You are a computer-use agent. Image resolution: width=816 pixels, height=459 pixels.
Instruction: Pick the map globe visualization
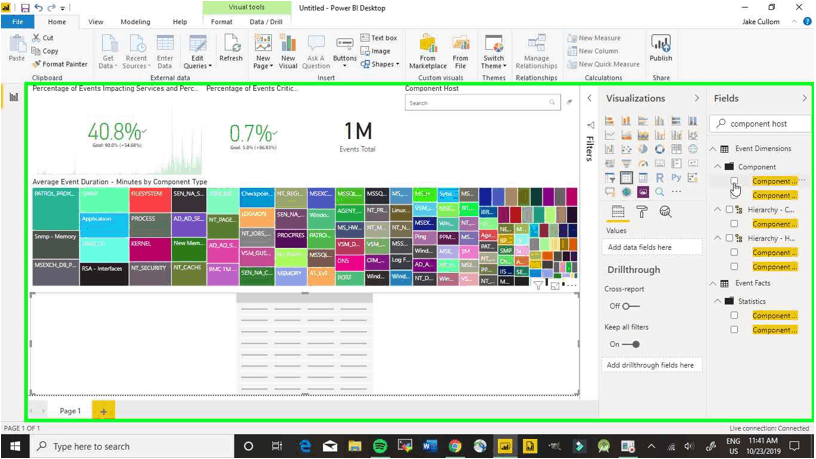coord(693,149)
